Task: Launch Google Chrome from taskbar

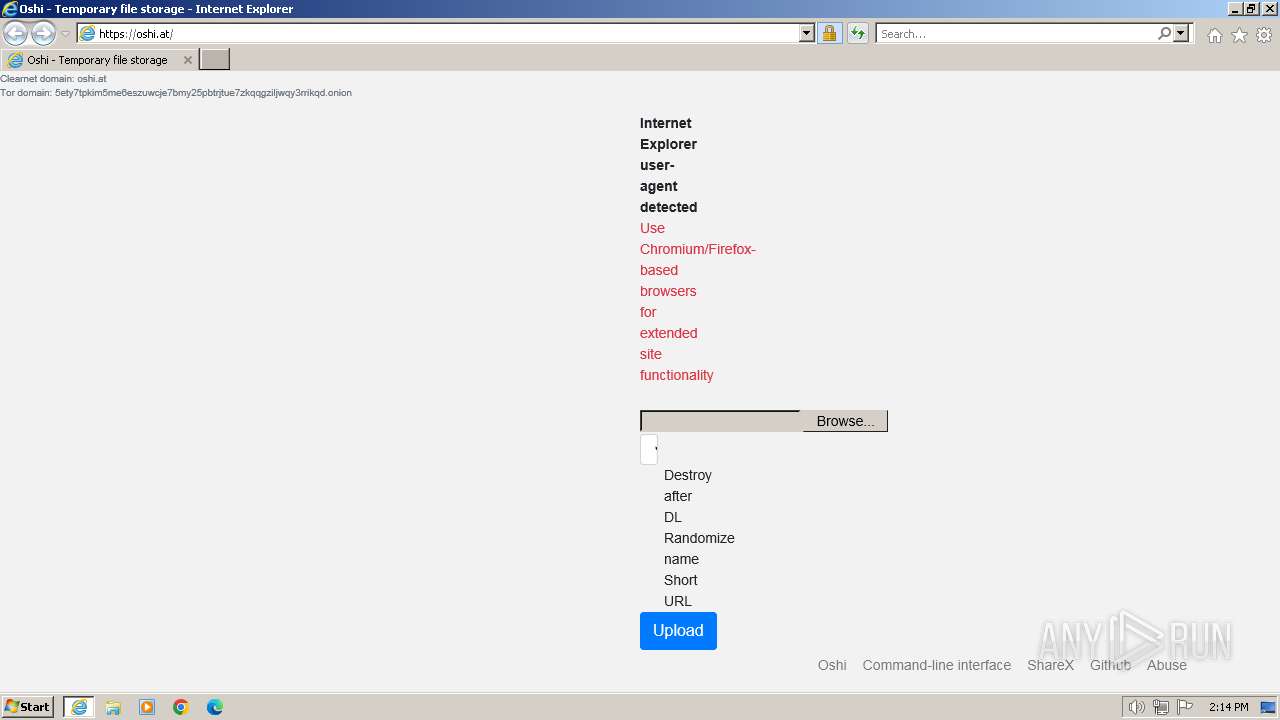Action: tap(181, 707)
